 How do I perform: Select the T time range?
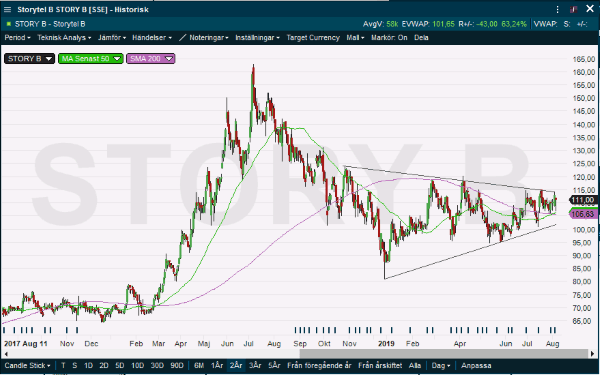click(x=63, y=366)
